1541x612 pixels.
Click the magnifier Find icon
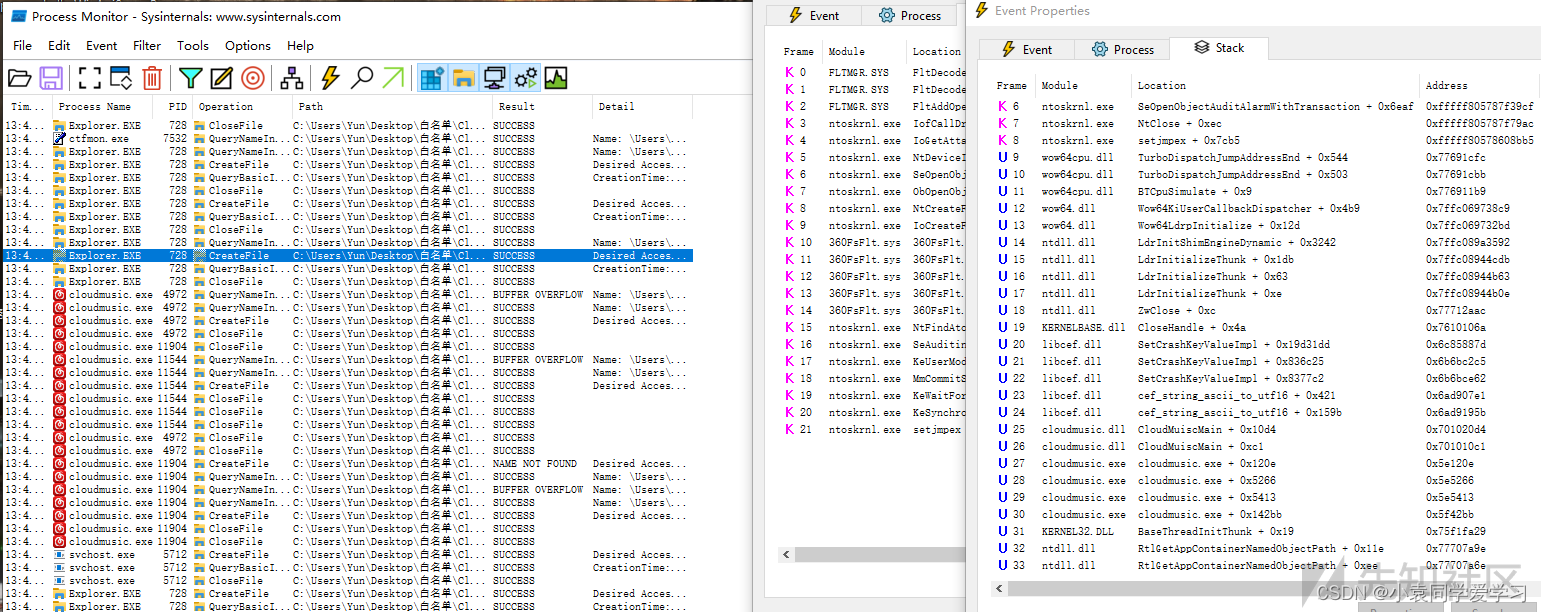tap(361, 77)
